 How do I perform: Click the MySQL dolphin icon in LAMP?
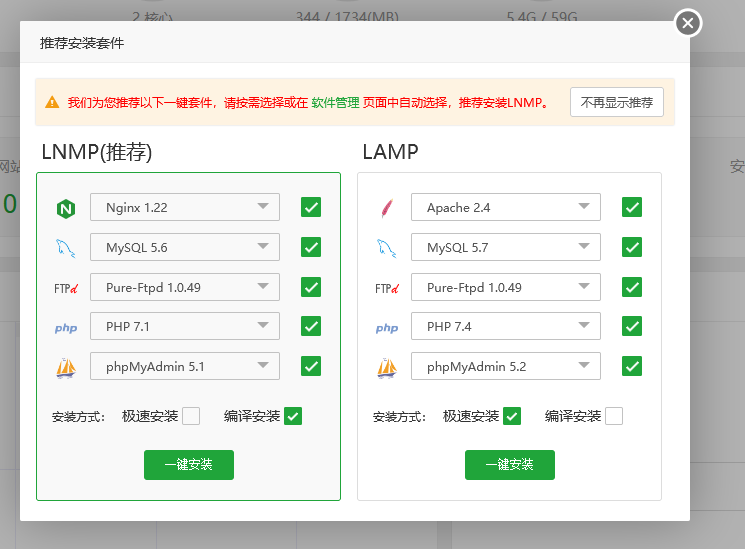[x=387, y=248]
